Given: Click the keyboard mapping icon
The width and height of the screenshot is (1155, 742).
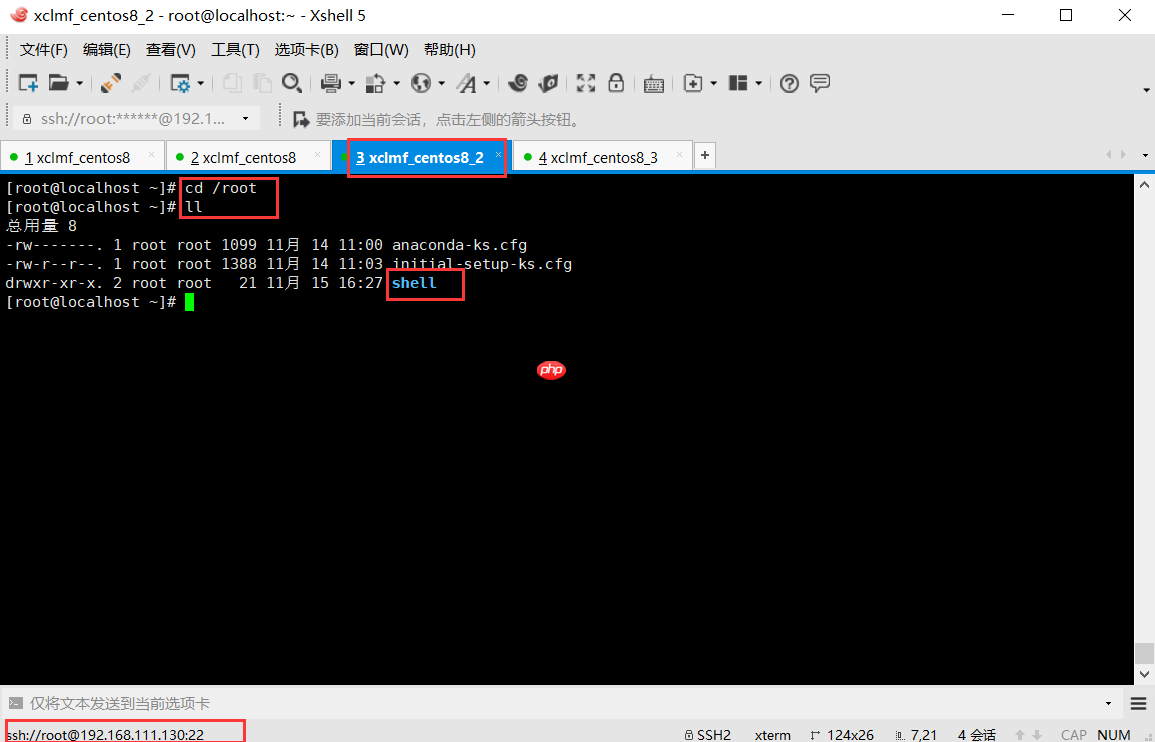Looking at the screenshot, I should coord(653,84).
